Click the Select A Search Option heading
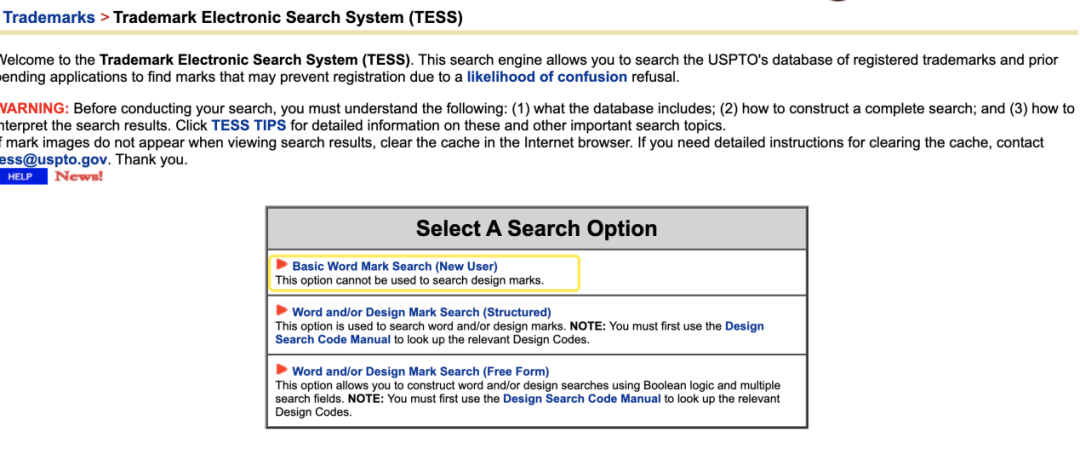Viewport: 1080px width, 449px height. pyautogui.click(x=536, y=228)
